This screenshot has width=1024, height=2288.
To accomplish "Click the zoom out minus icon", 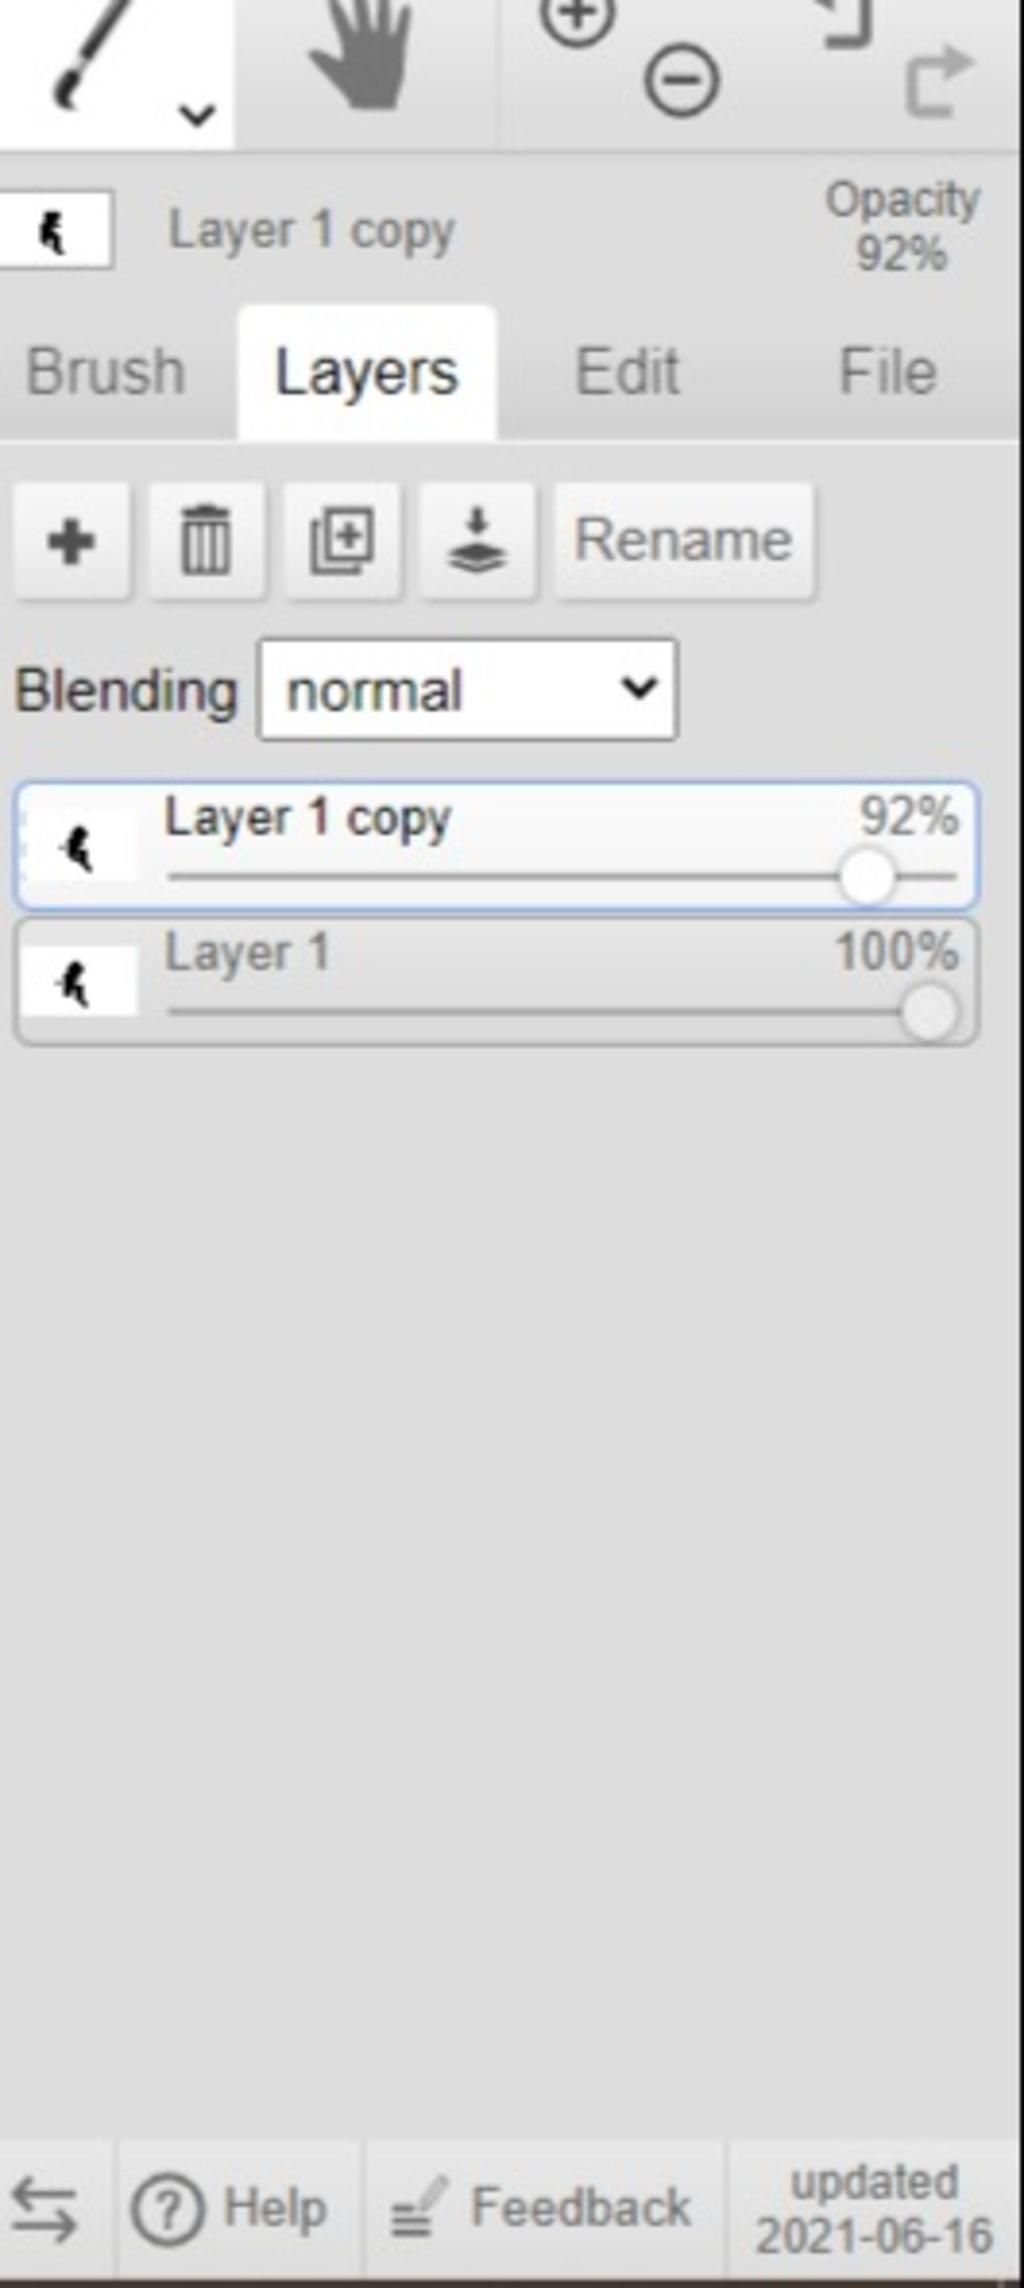I will coord(682,80).
